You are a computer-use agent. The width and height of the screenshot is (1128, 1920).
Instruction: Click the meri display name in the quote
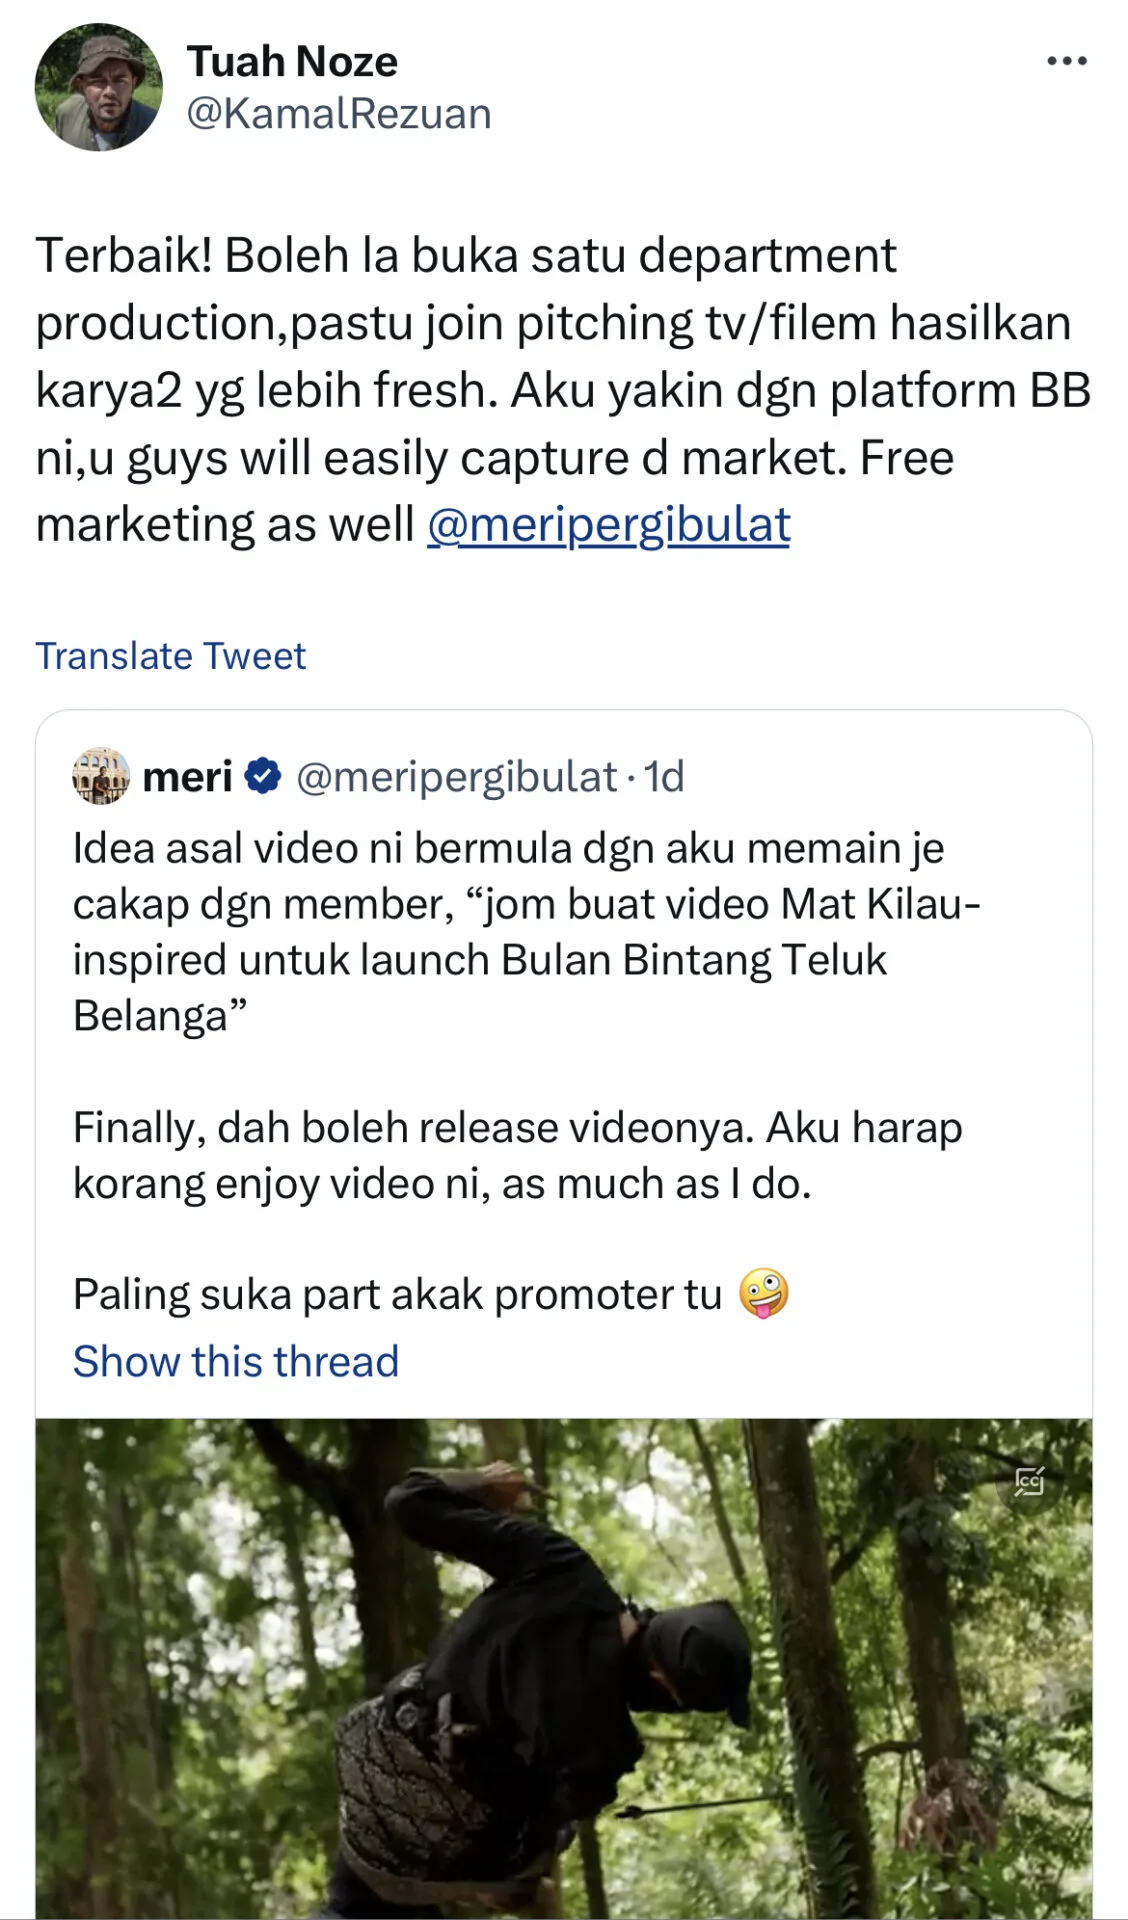188,777
